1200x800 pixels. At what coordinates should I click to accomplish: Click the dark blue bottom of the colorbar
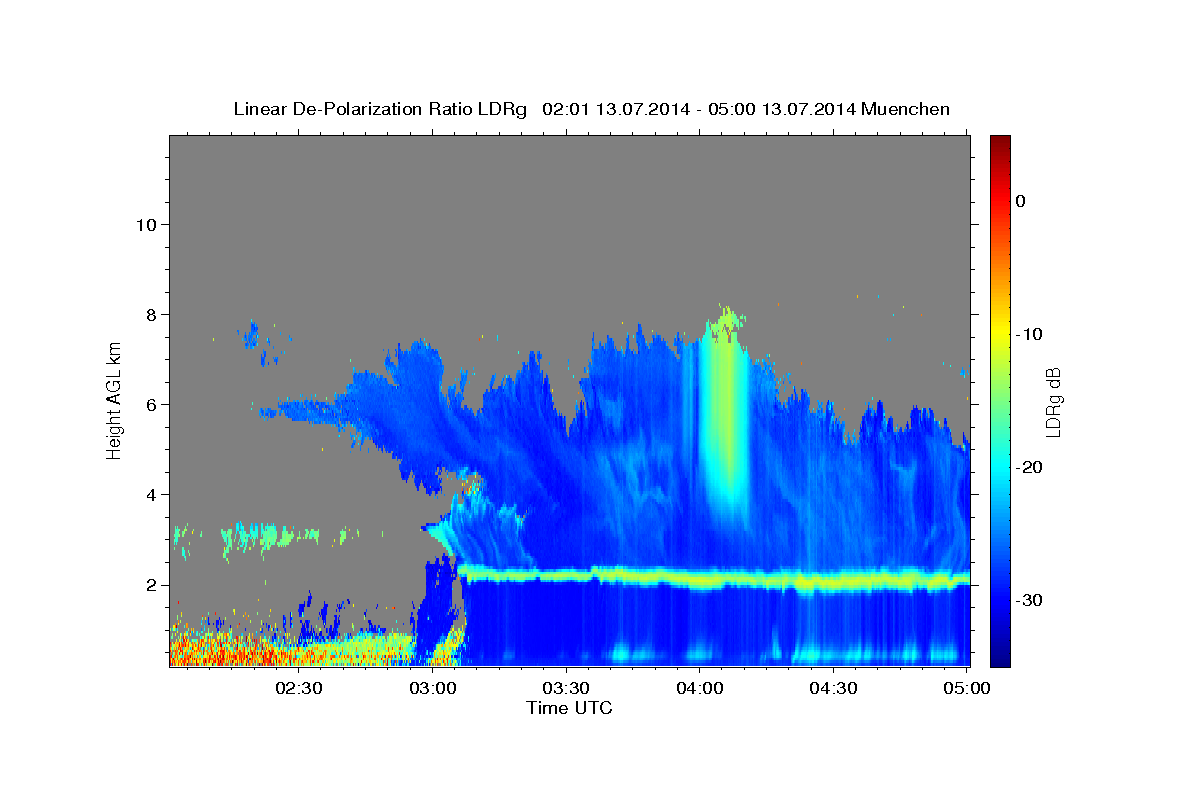click(x=1000, y=658)
